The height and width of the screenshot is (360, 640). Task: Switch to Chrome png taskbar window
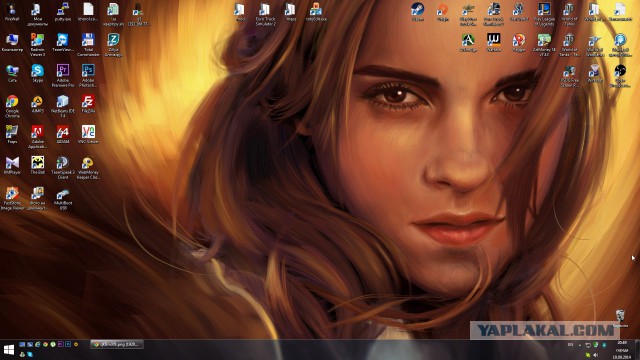(117, 344)
